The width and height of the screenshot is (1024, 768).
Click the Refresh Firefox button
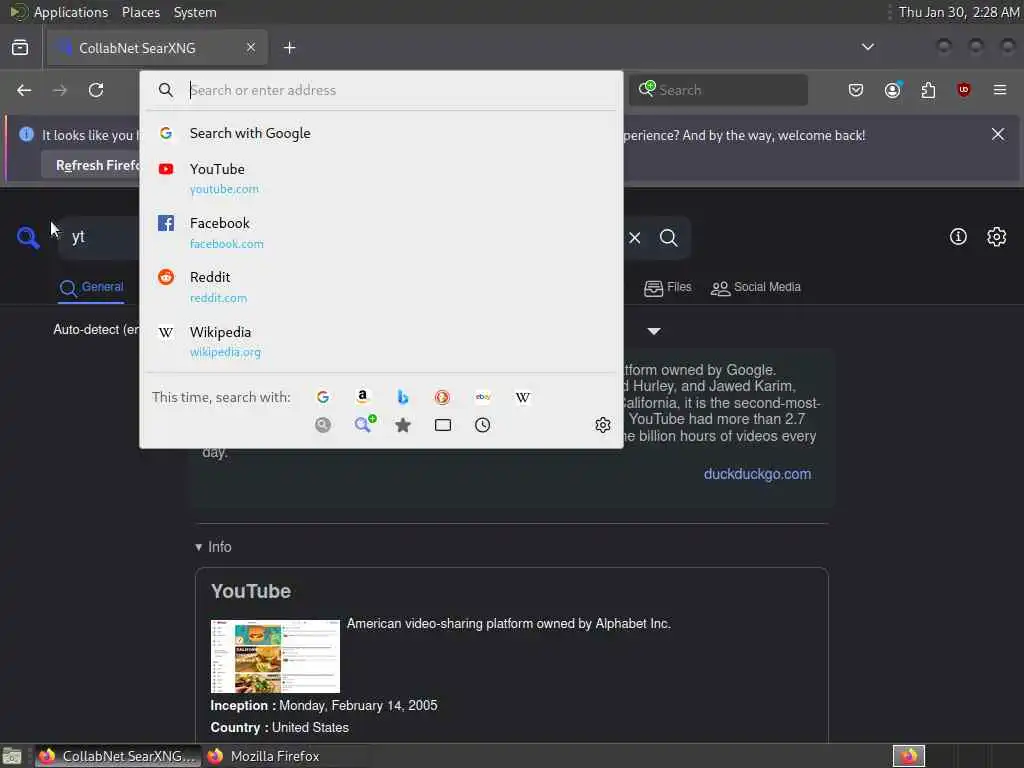(x=91, y=166)
